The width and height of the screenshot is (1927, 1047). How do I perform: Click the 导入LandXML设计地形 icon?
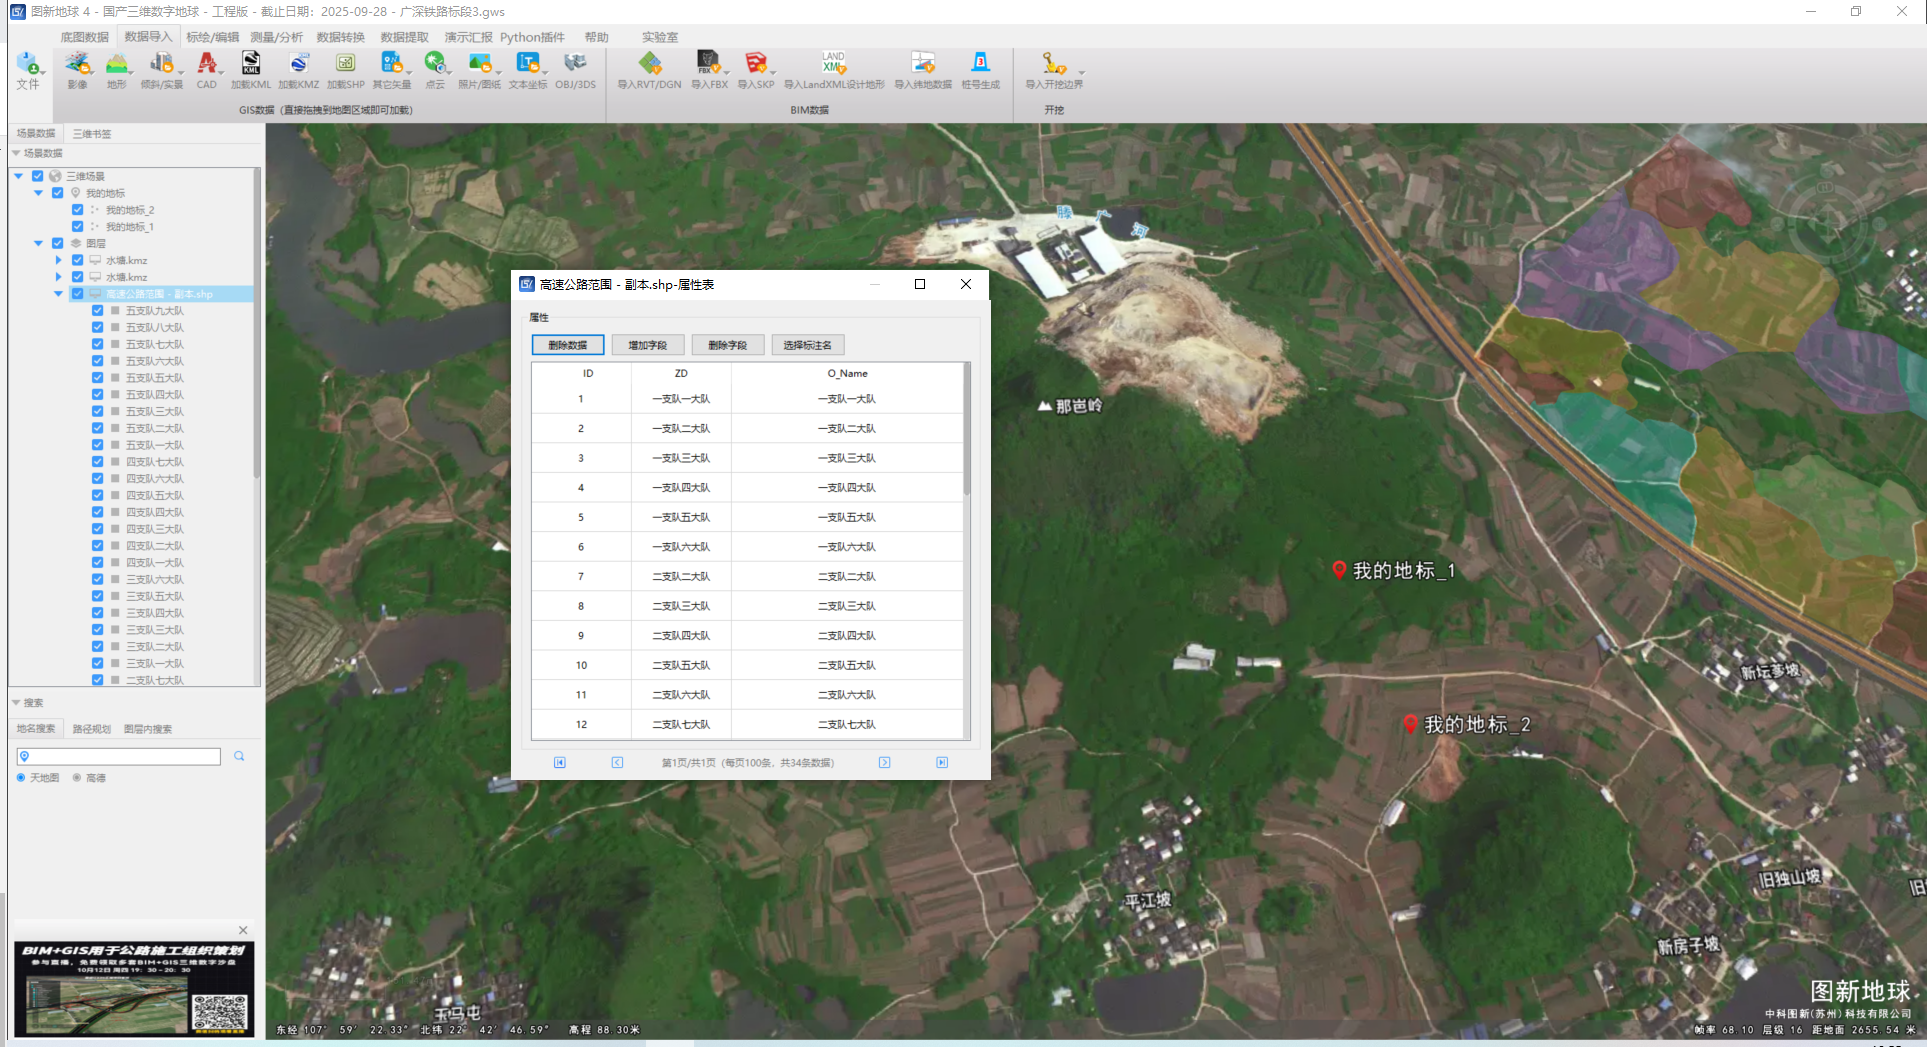834,64
